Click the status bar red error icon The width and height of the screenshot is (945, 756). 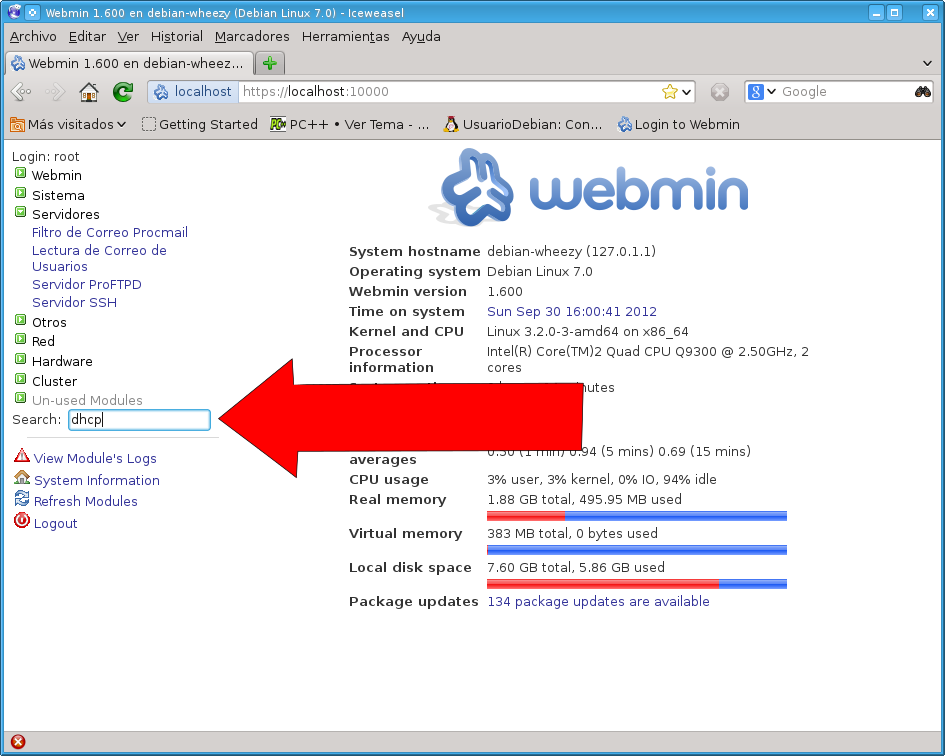tap(18, 742)
